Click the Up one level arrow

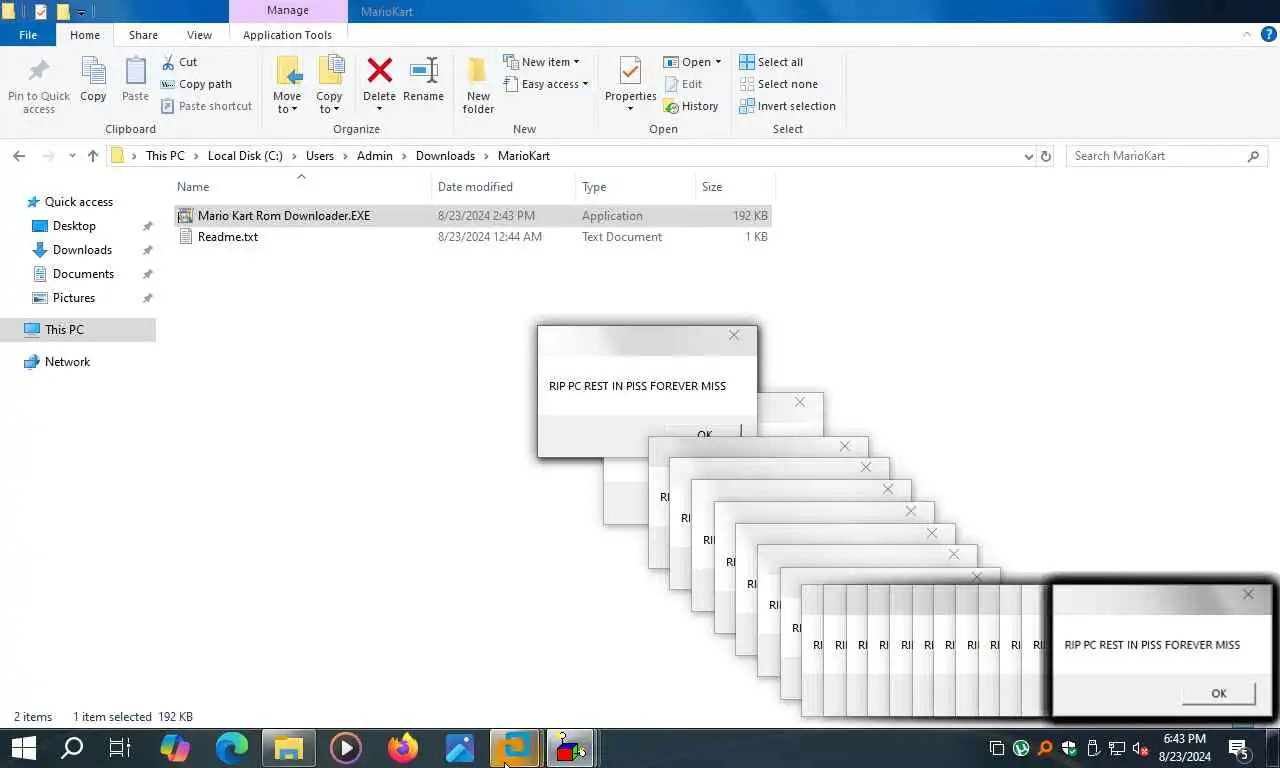[93, 156]
